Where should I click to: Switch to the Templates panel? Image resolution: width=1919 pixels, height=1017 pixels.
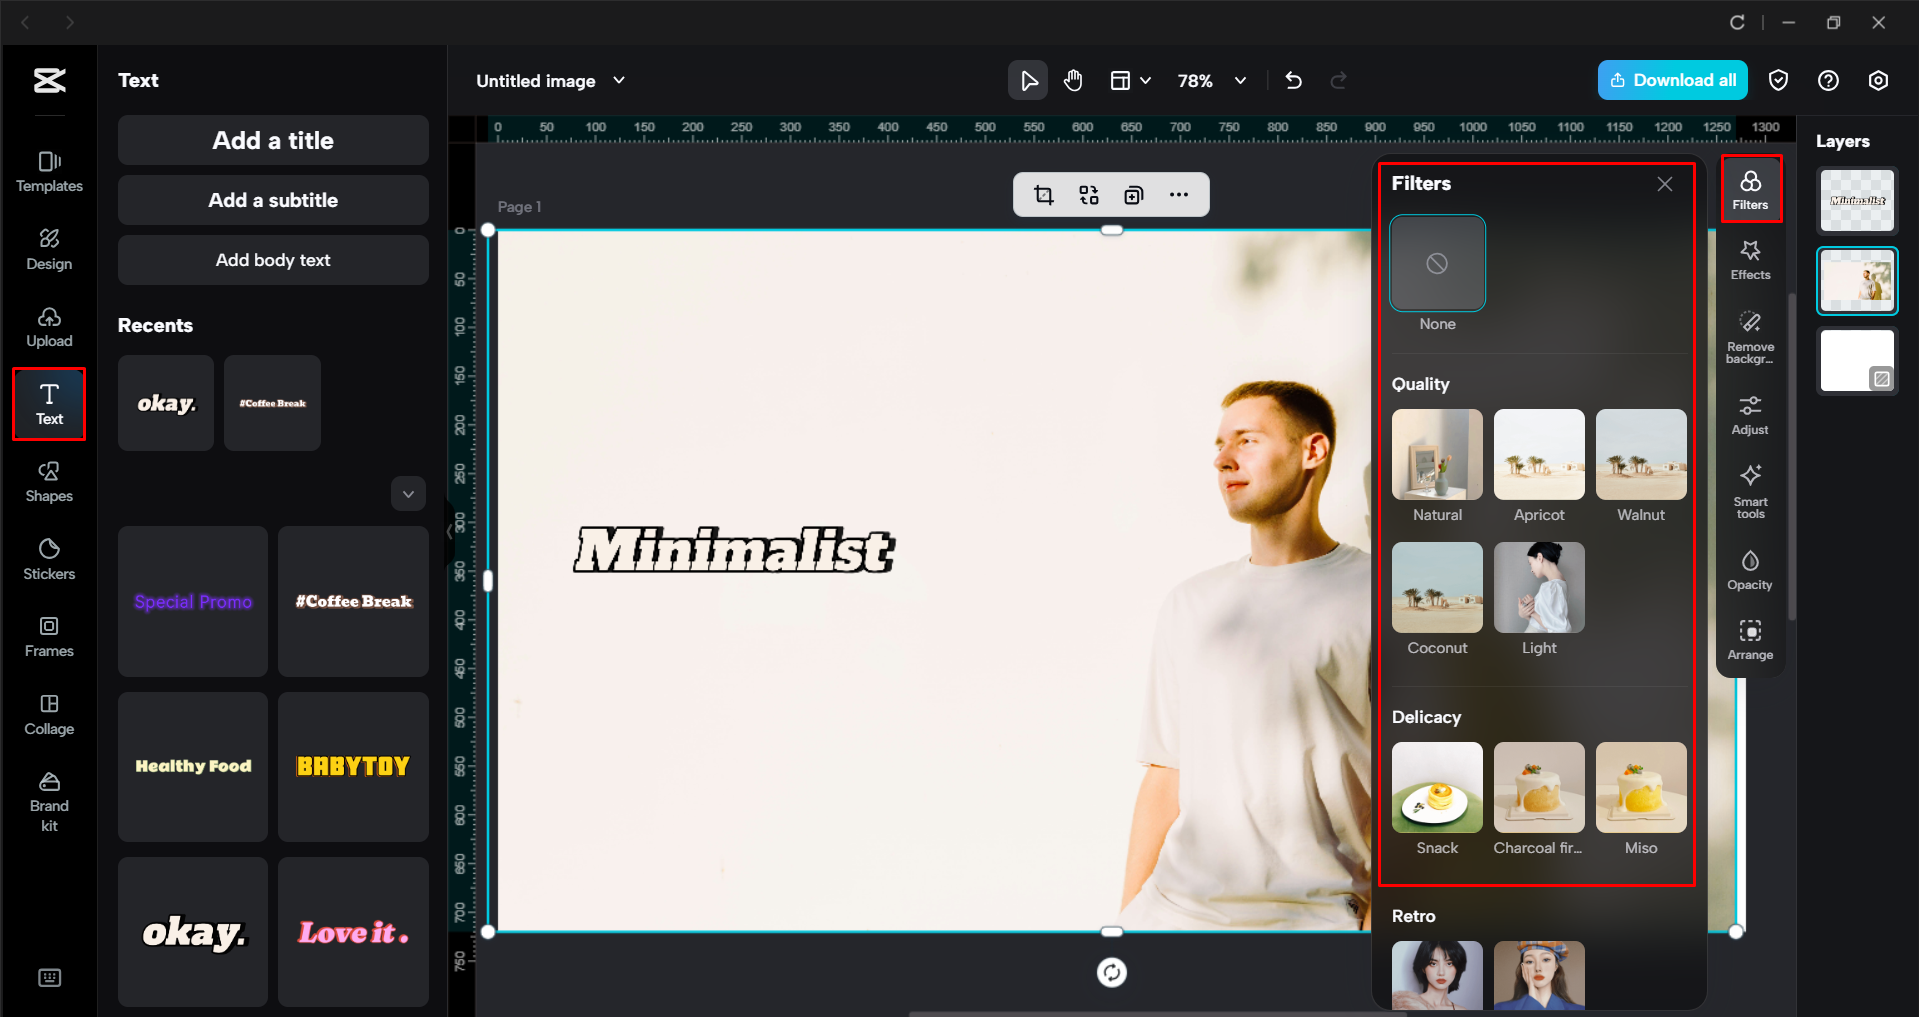pos(48,169)
